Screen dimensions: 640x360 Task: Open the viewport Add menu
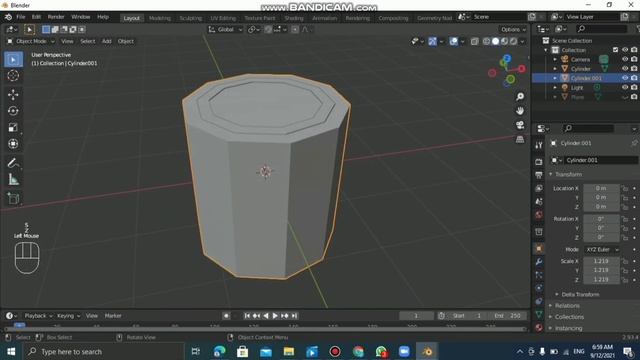107,41
